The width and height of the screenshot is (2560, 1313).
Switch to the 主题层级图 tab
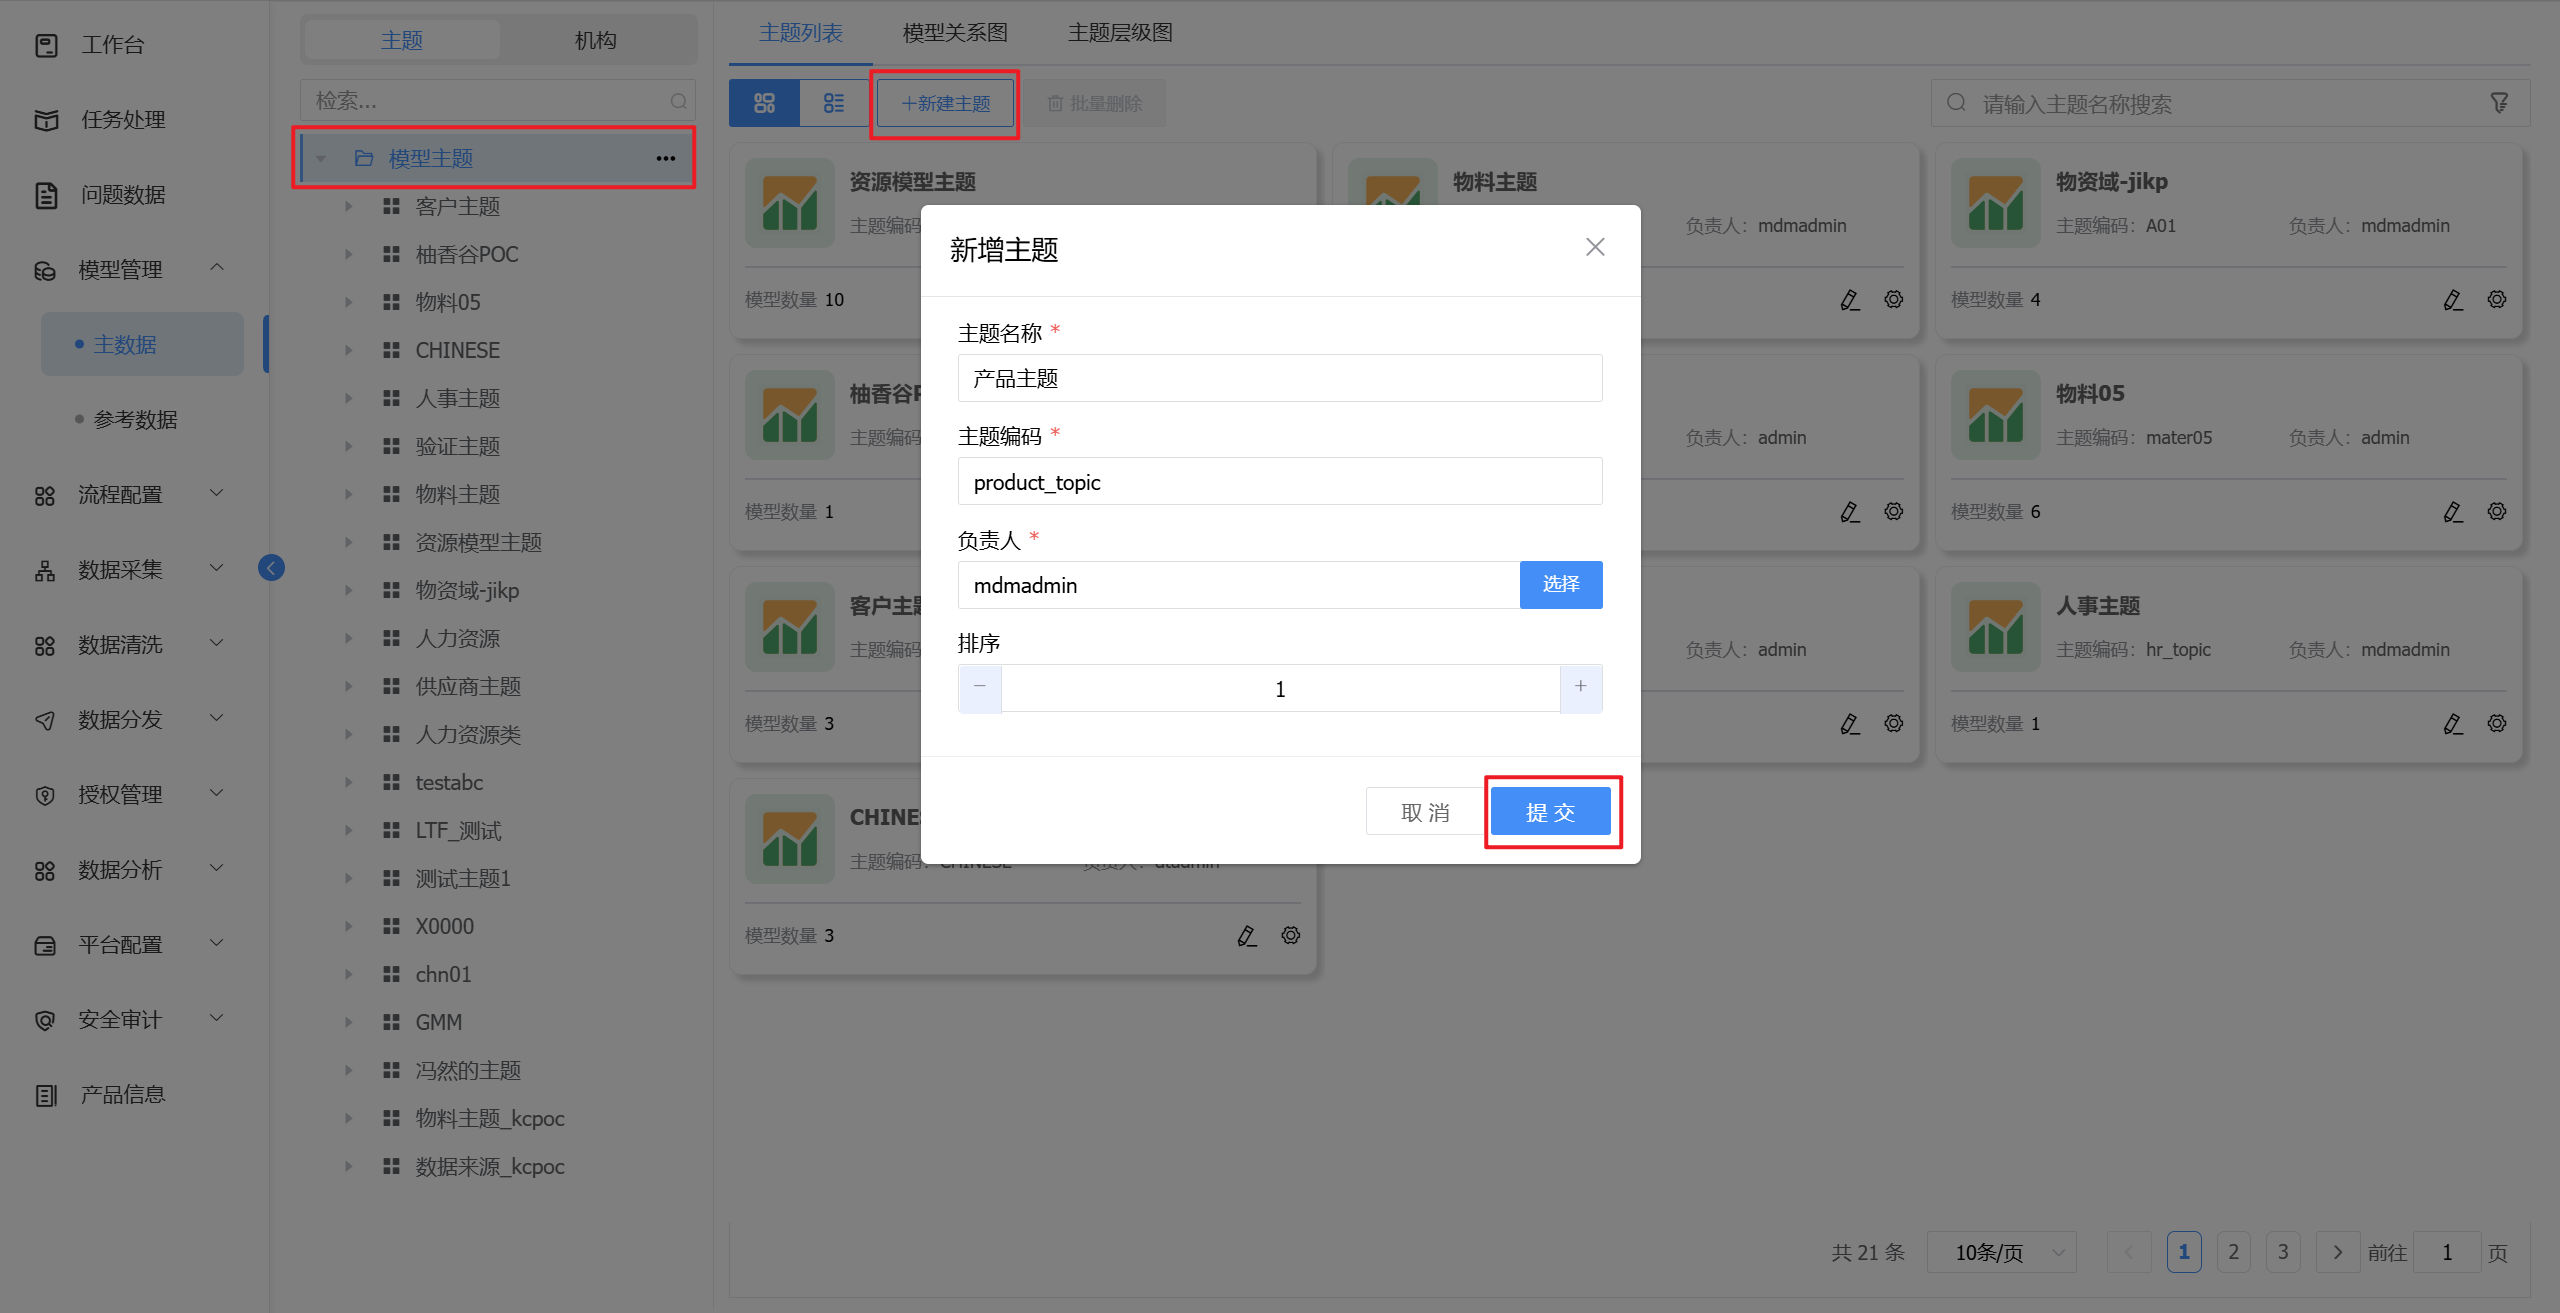coord(1120,32)
